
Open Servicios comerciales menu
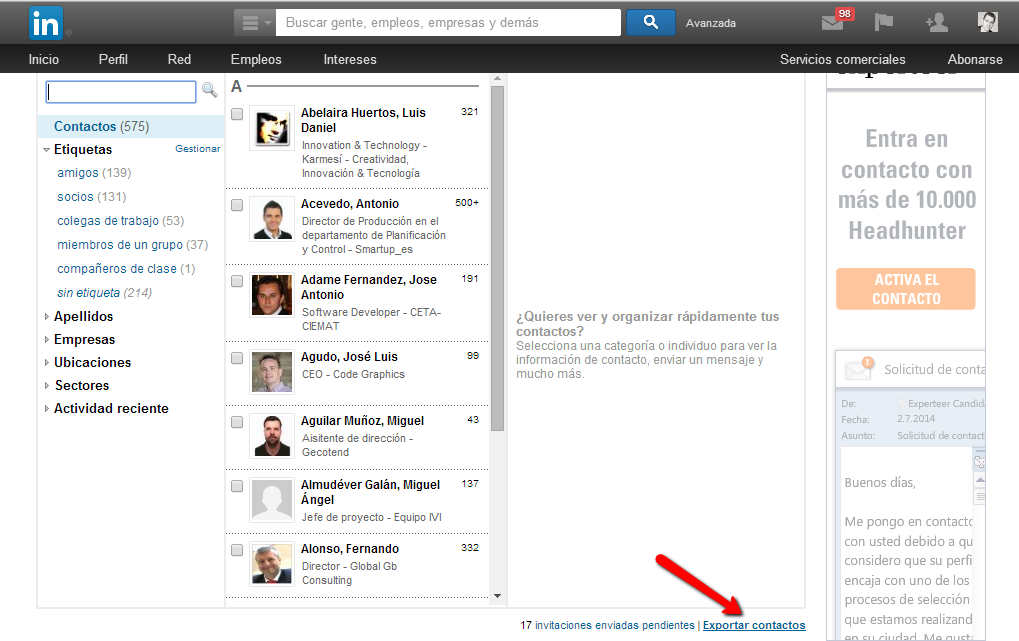pyautogui.click(x=842, y=59)
